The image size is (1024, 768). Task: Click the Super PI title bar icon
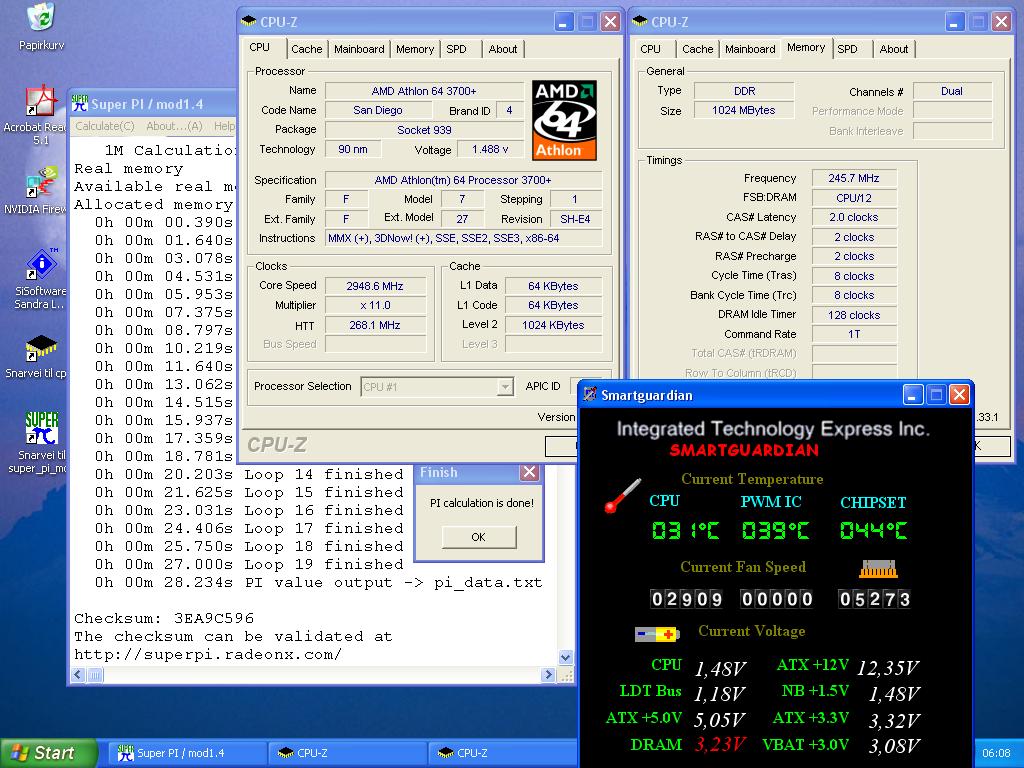point(80,103)
